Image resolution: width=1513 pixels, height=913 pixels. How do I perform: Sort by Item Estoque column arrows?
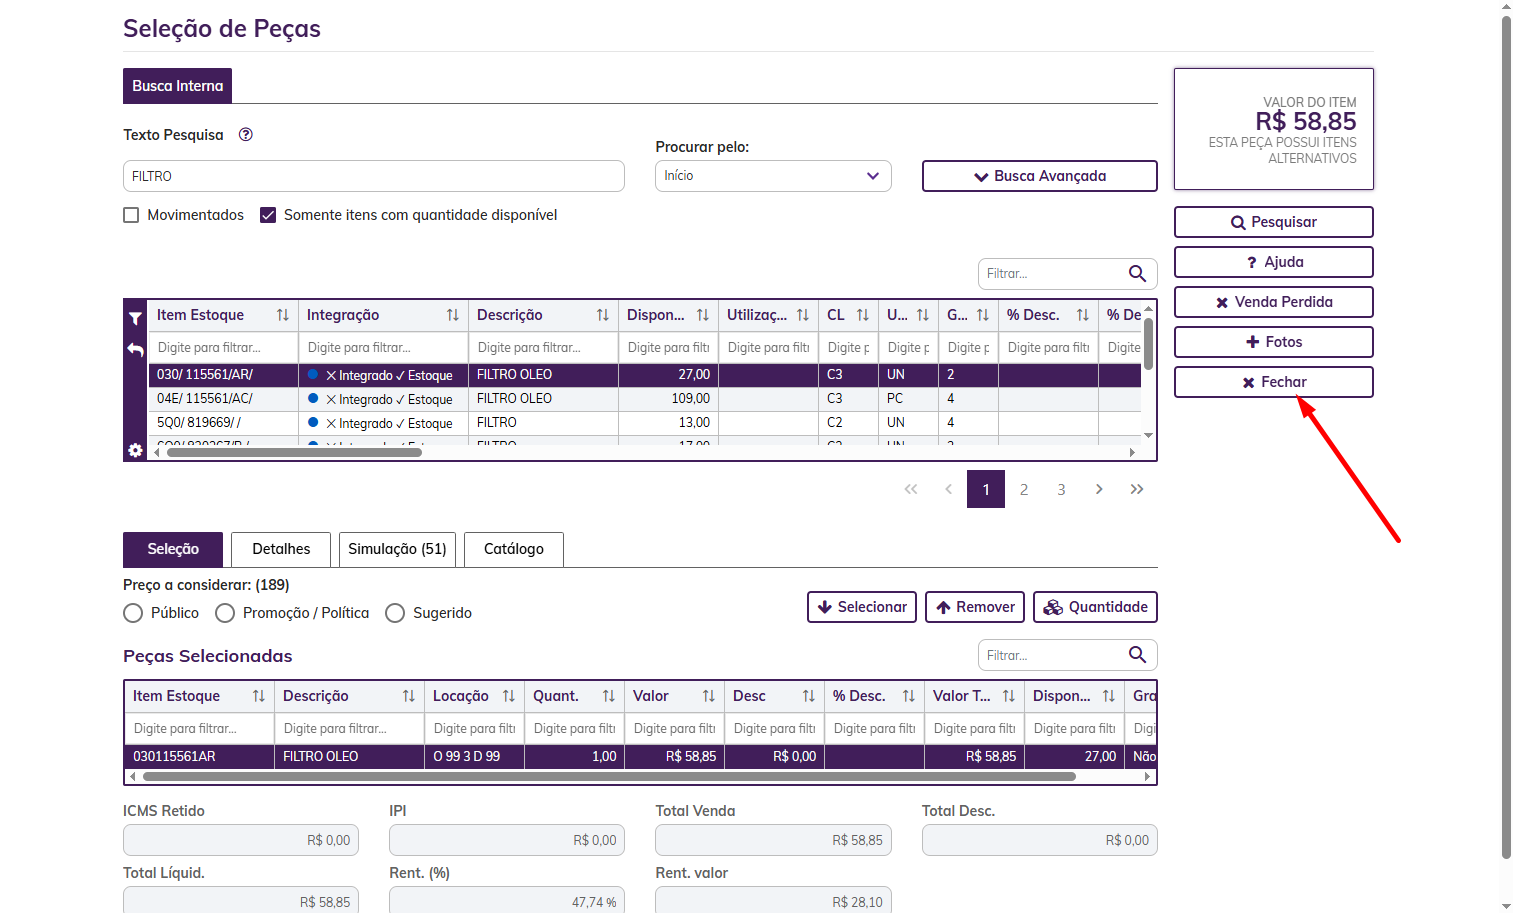(283, 315)
